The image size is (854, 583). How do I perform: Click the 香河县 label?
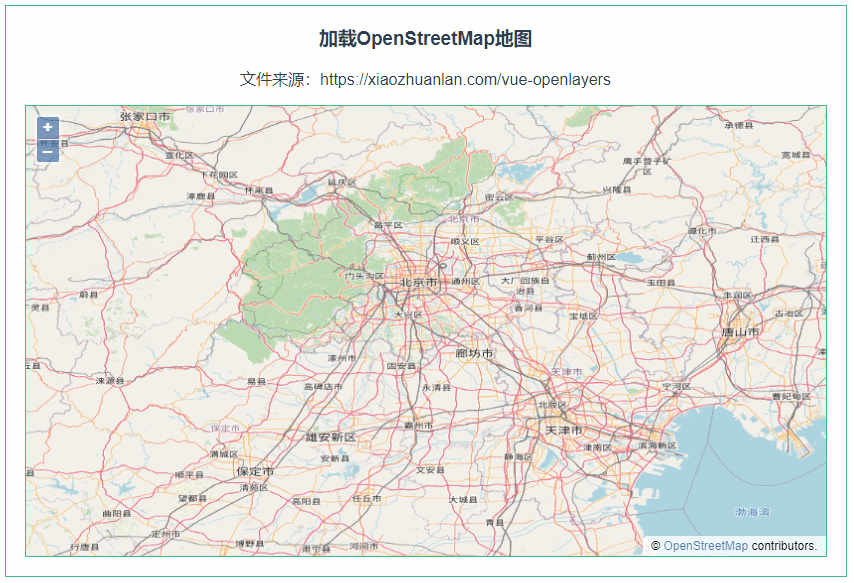click(x=528, y=308)
